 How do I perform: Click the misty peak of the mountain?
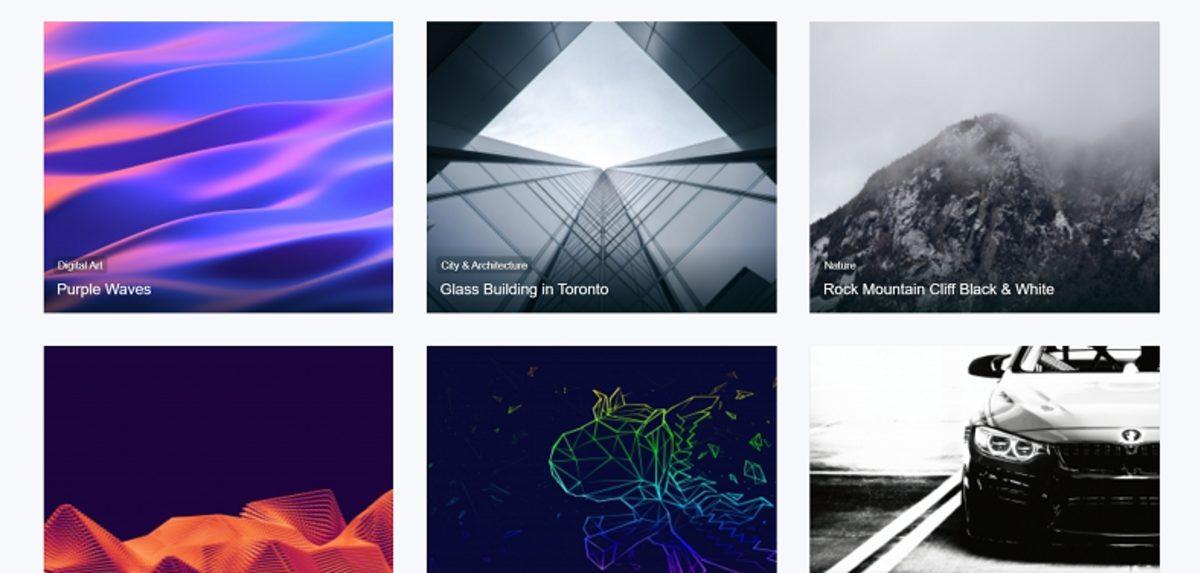(x=985, y=140)
